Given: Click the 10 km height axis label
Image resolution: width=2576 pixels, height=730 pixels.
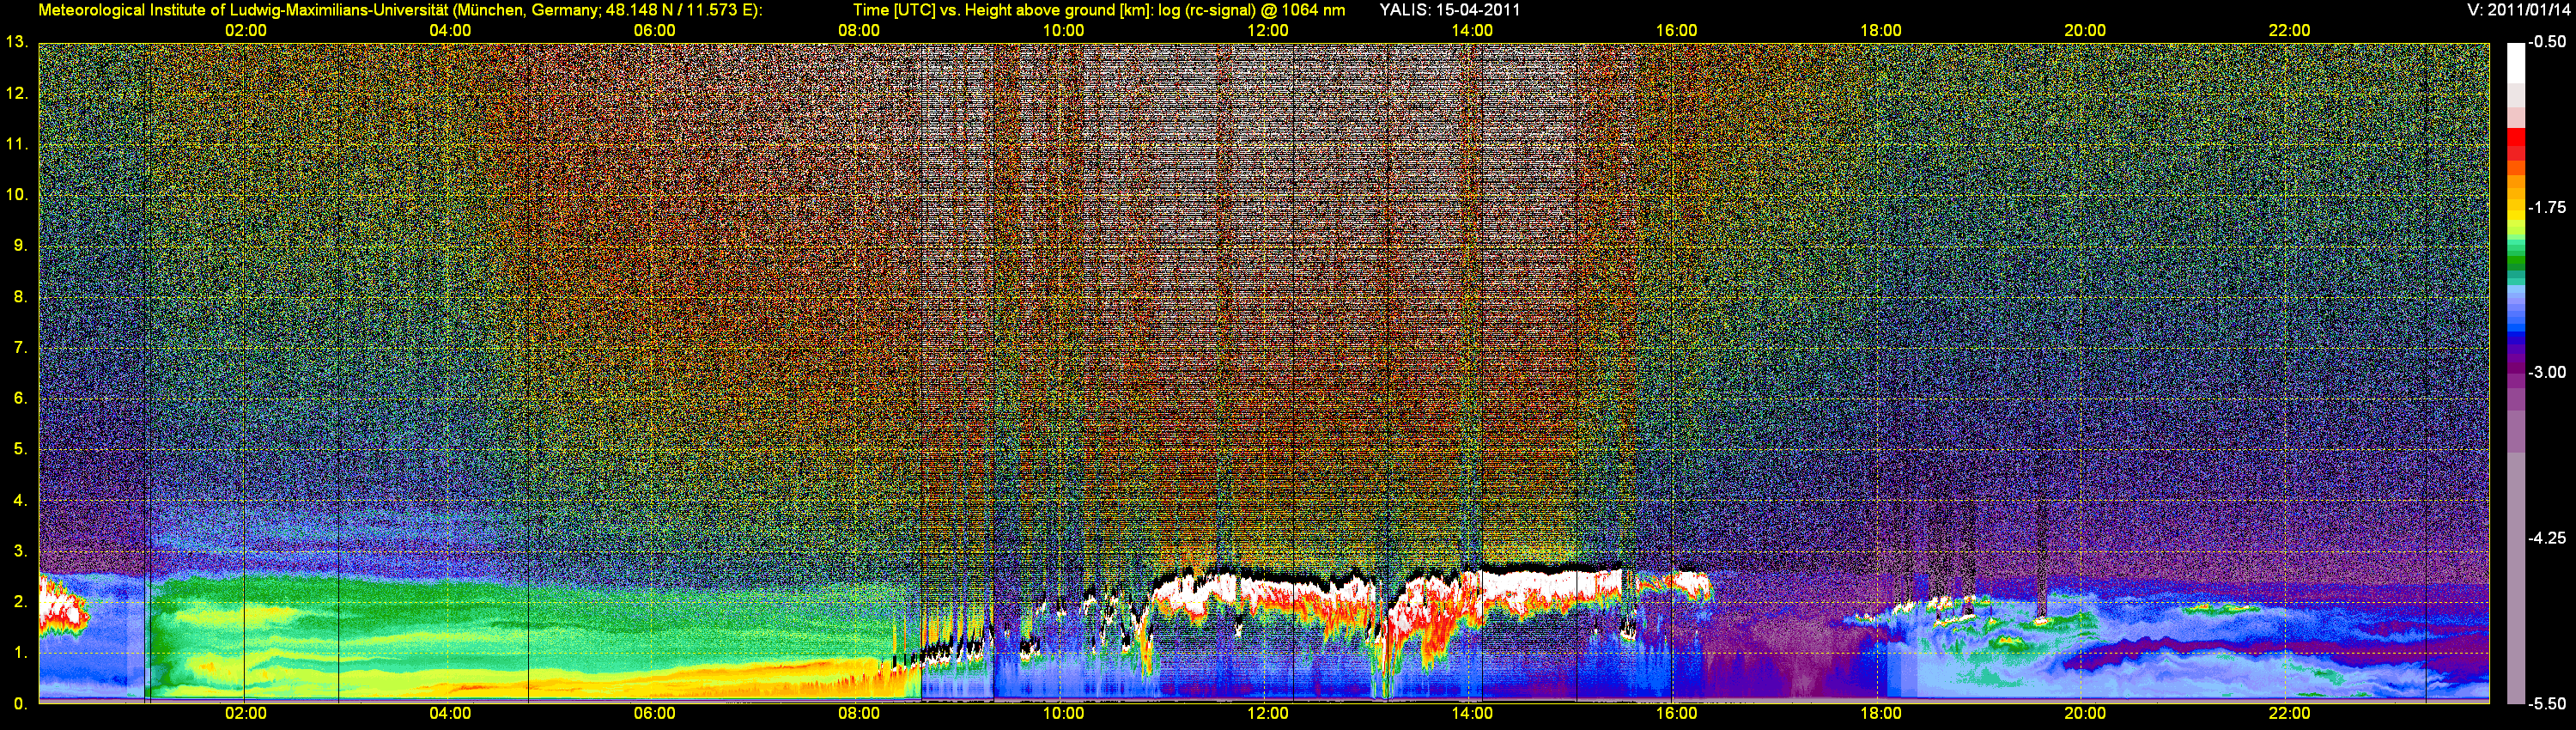Looking at the screenshot, I should click(17, 194).
